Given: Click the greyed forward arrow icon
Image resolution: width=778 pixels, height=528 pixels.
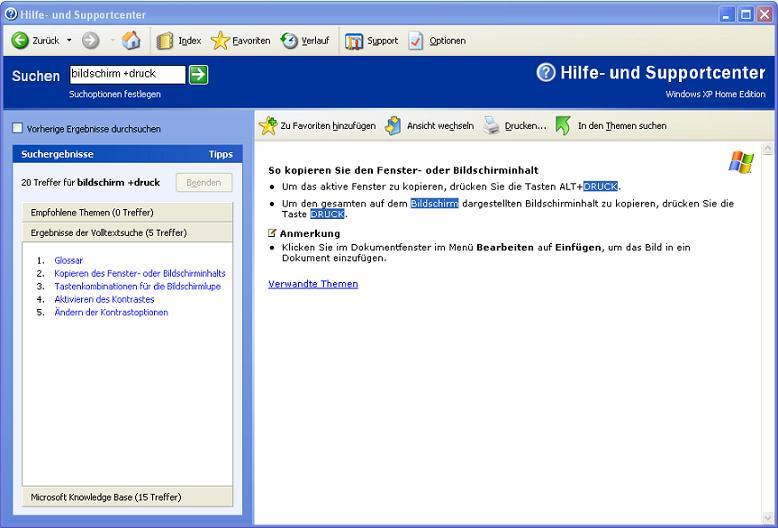Looking at the screenshot, I should coord(91,41).
